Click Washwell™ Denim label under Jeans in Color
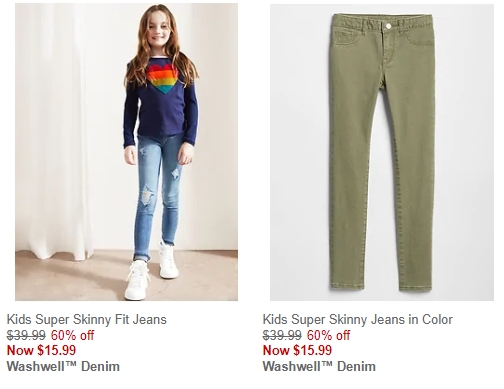The image size is (504, 389). (x=319, y=366)
